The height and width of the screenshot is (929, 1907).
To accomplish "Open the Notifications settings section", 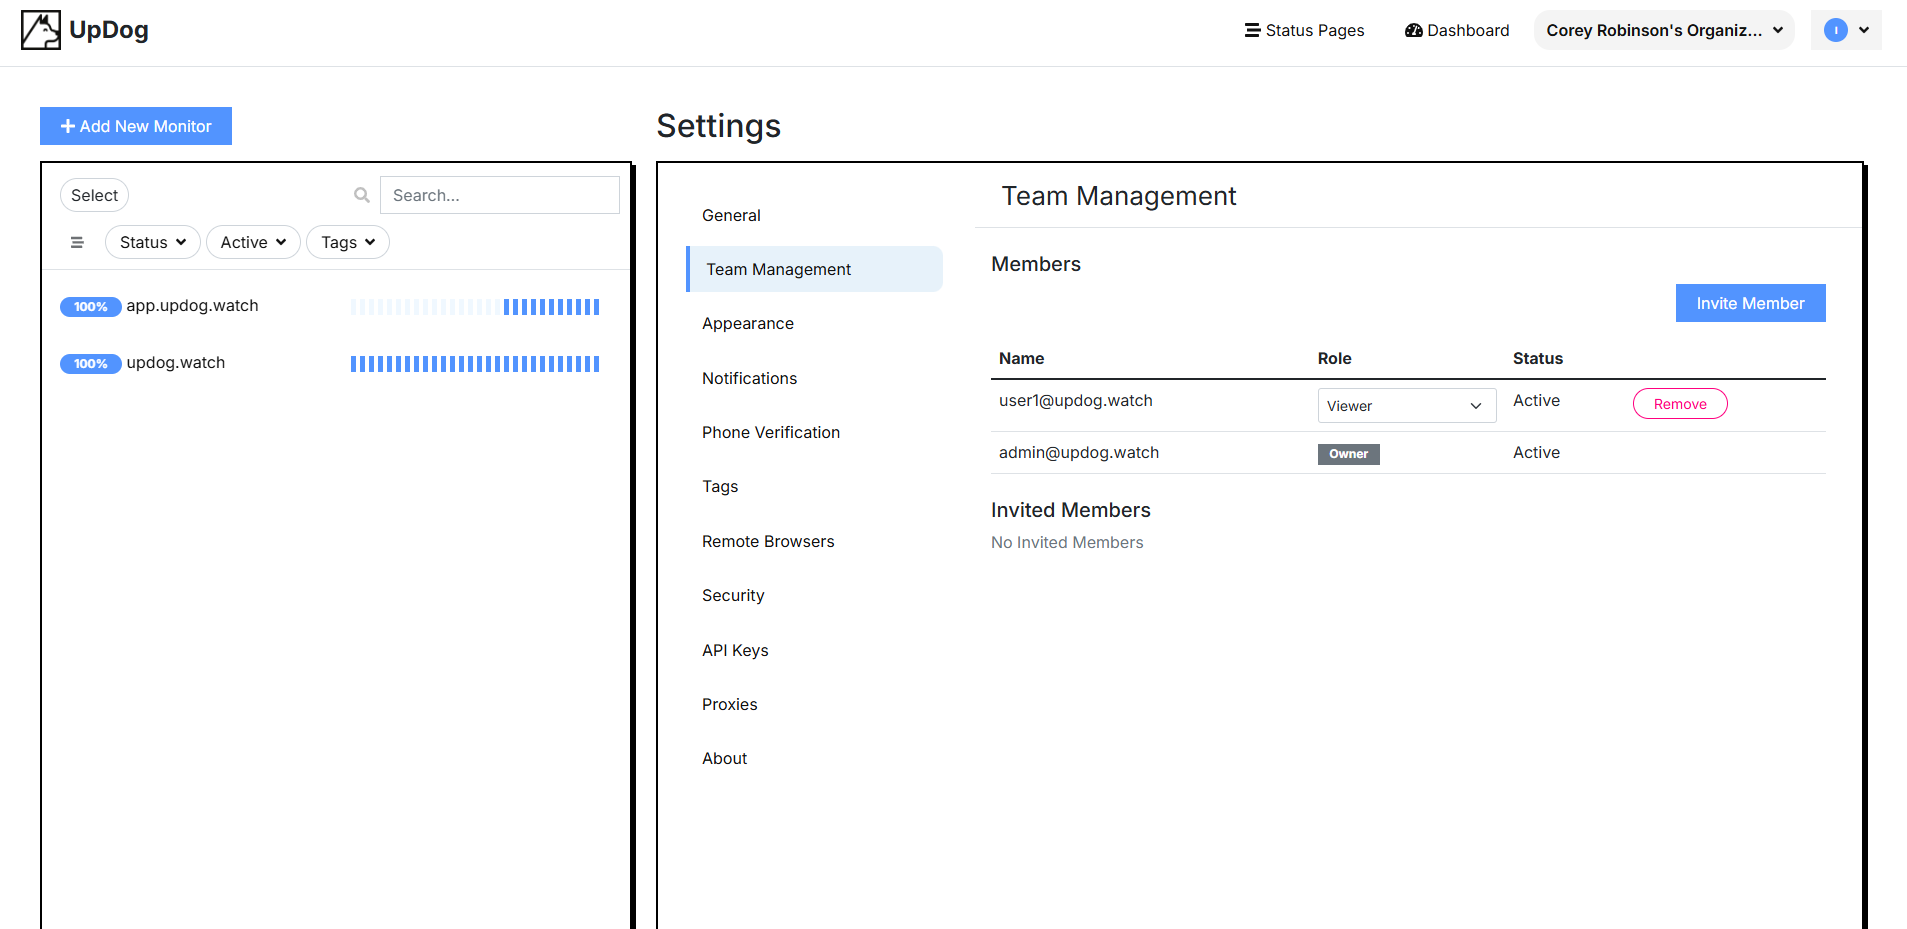I will [749, 378].
